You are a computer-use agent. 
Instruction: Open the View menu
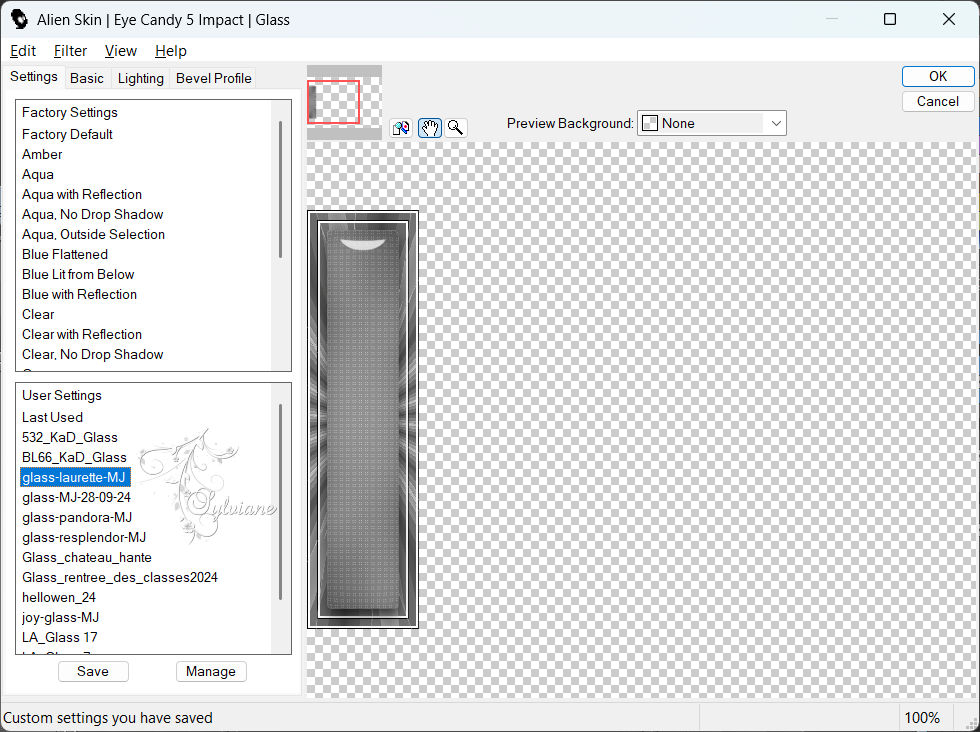click(x=121, y=51)
